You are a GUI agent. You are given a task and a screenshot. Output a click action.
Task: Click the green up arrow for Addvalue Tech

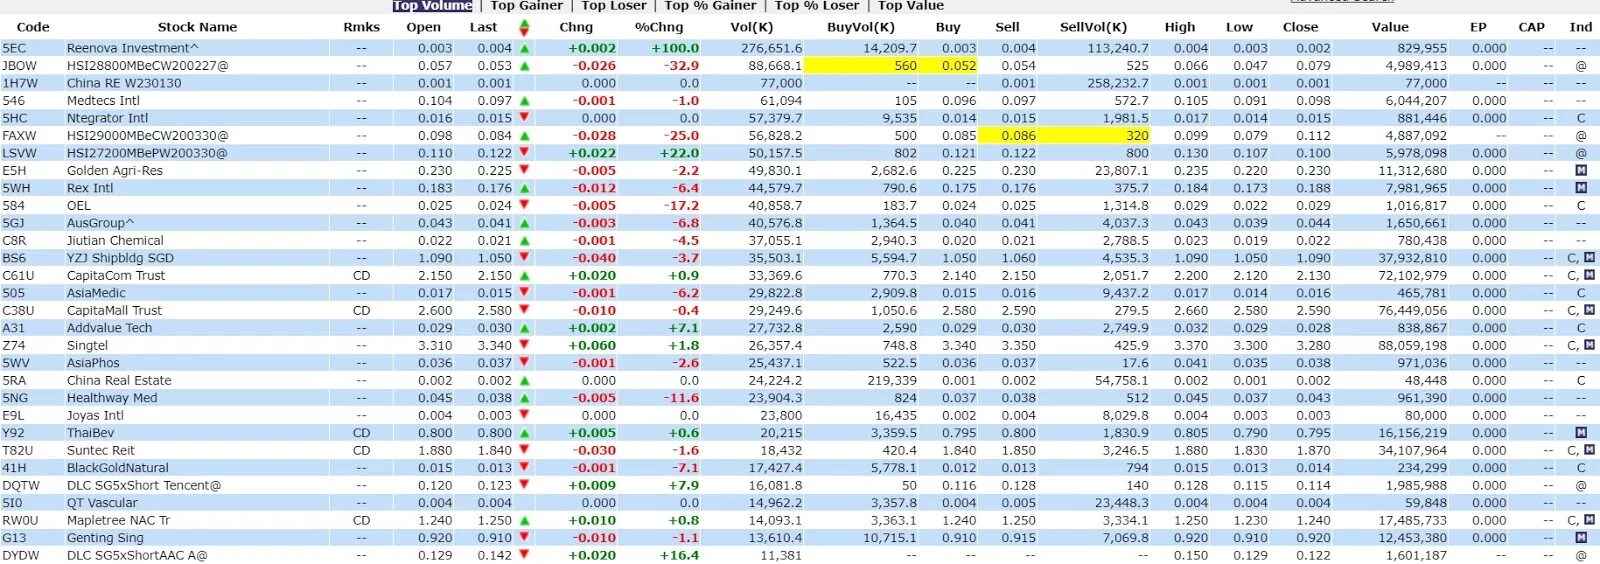click(524, 328)
